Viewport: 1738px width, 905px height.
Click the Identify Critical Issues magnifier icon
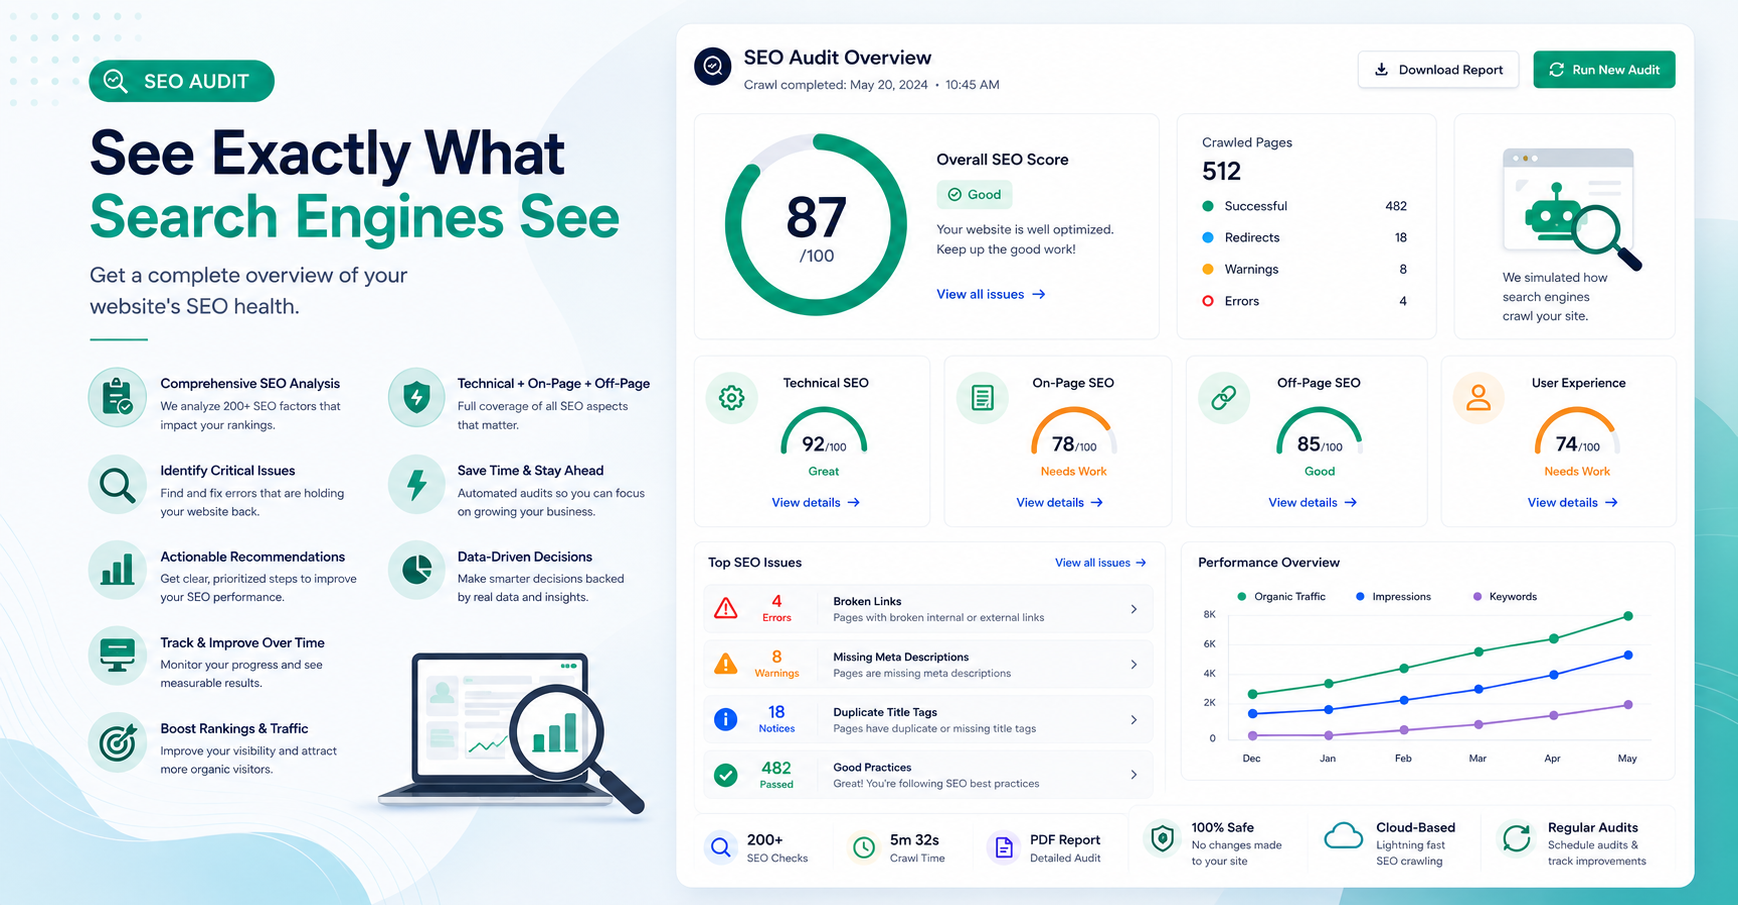point(118,485)
